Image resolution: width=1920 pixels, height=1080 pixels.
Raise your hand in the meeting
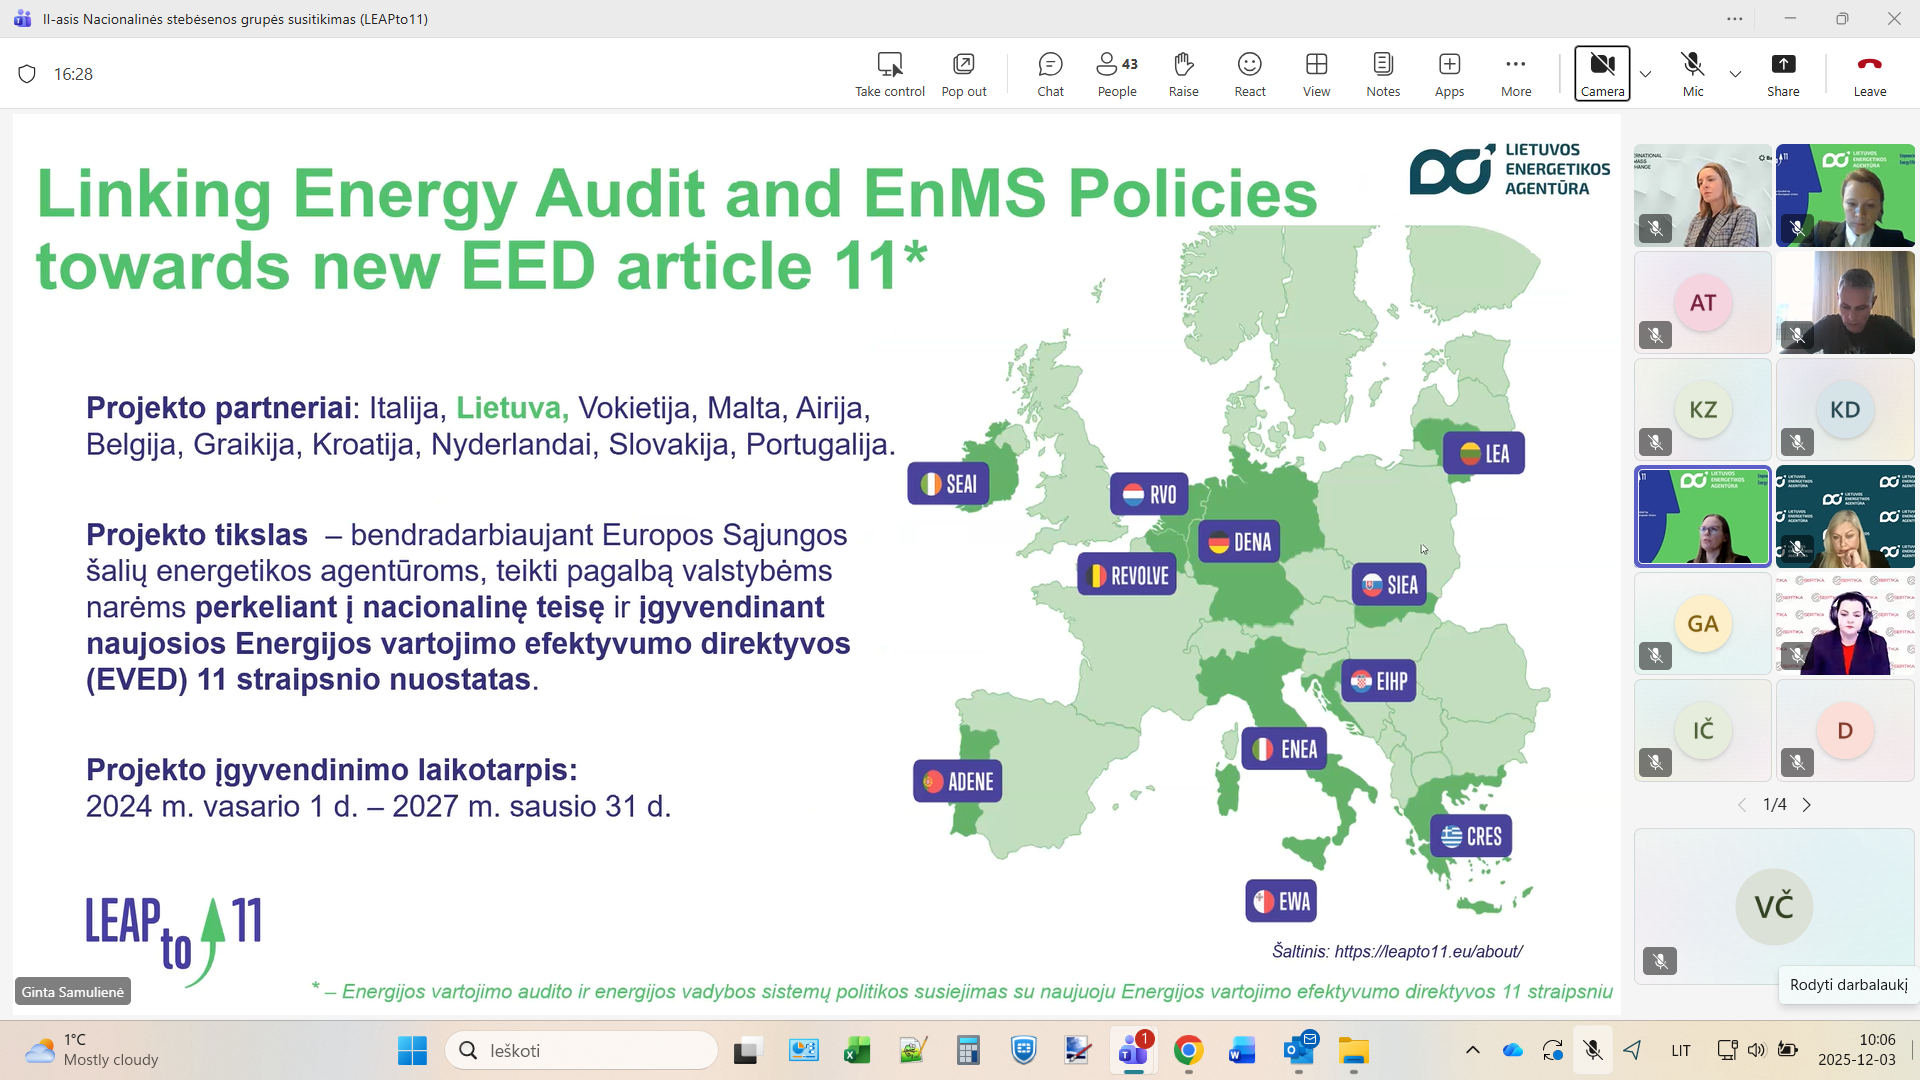pos(1183,74)
